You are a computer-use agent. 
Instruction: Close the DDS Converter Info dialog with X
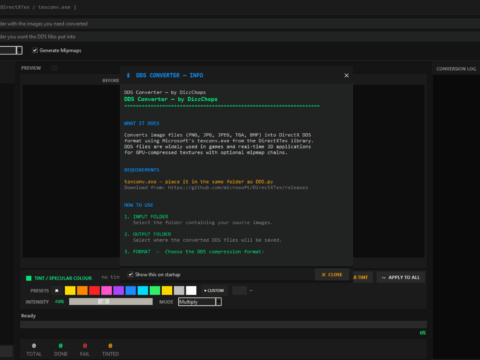346,75
